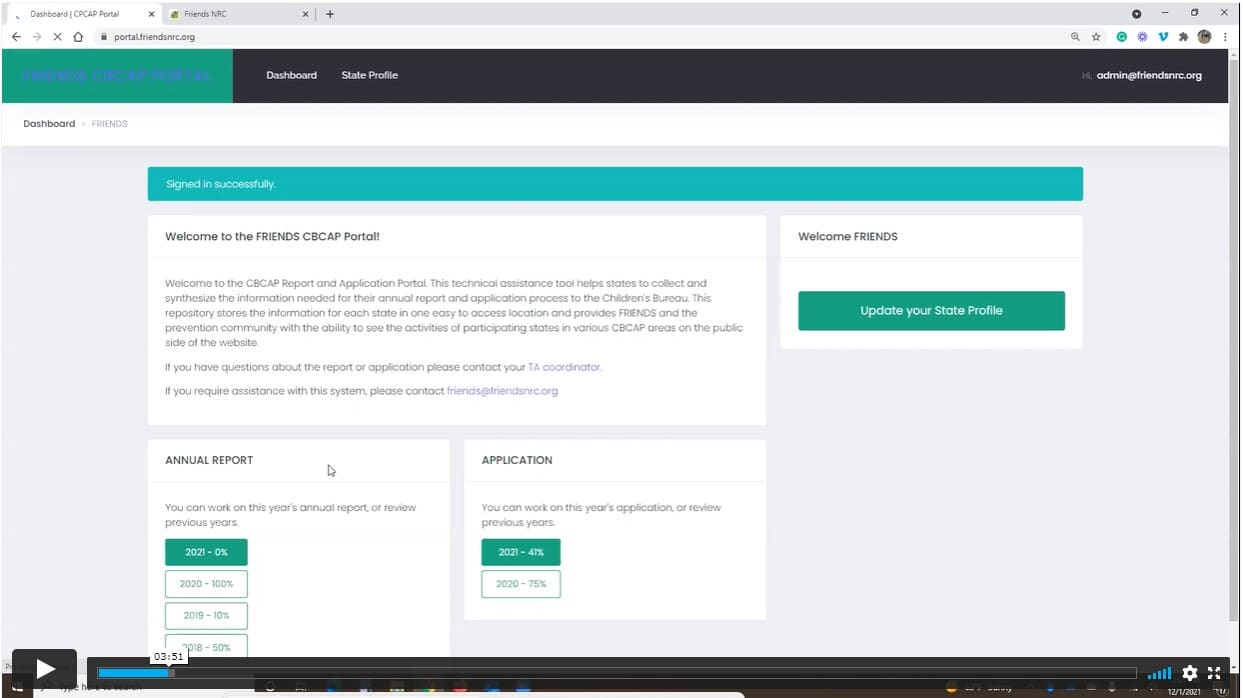Follow the TA coordinator link
Viewport: 1243px width, 698px height.
point(565,367)
